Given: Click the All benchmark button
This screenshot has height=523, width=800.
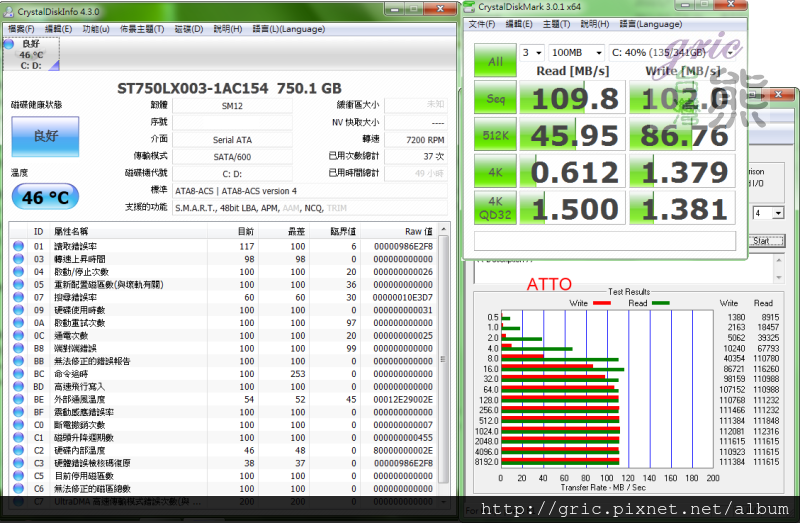Looking at the screenshot, I should click(495, 61).
